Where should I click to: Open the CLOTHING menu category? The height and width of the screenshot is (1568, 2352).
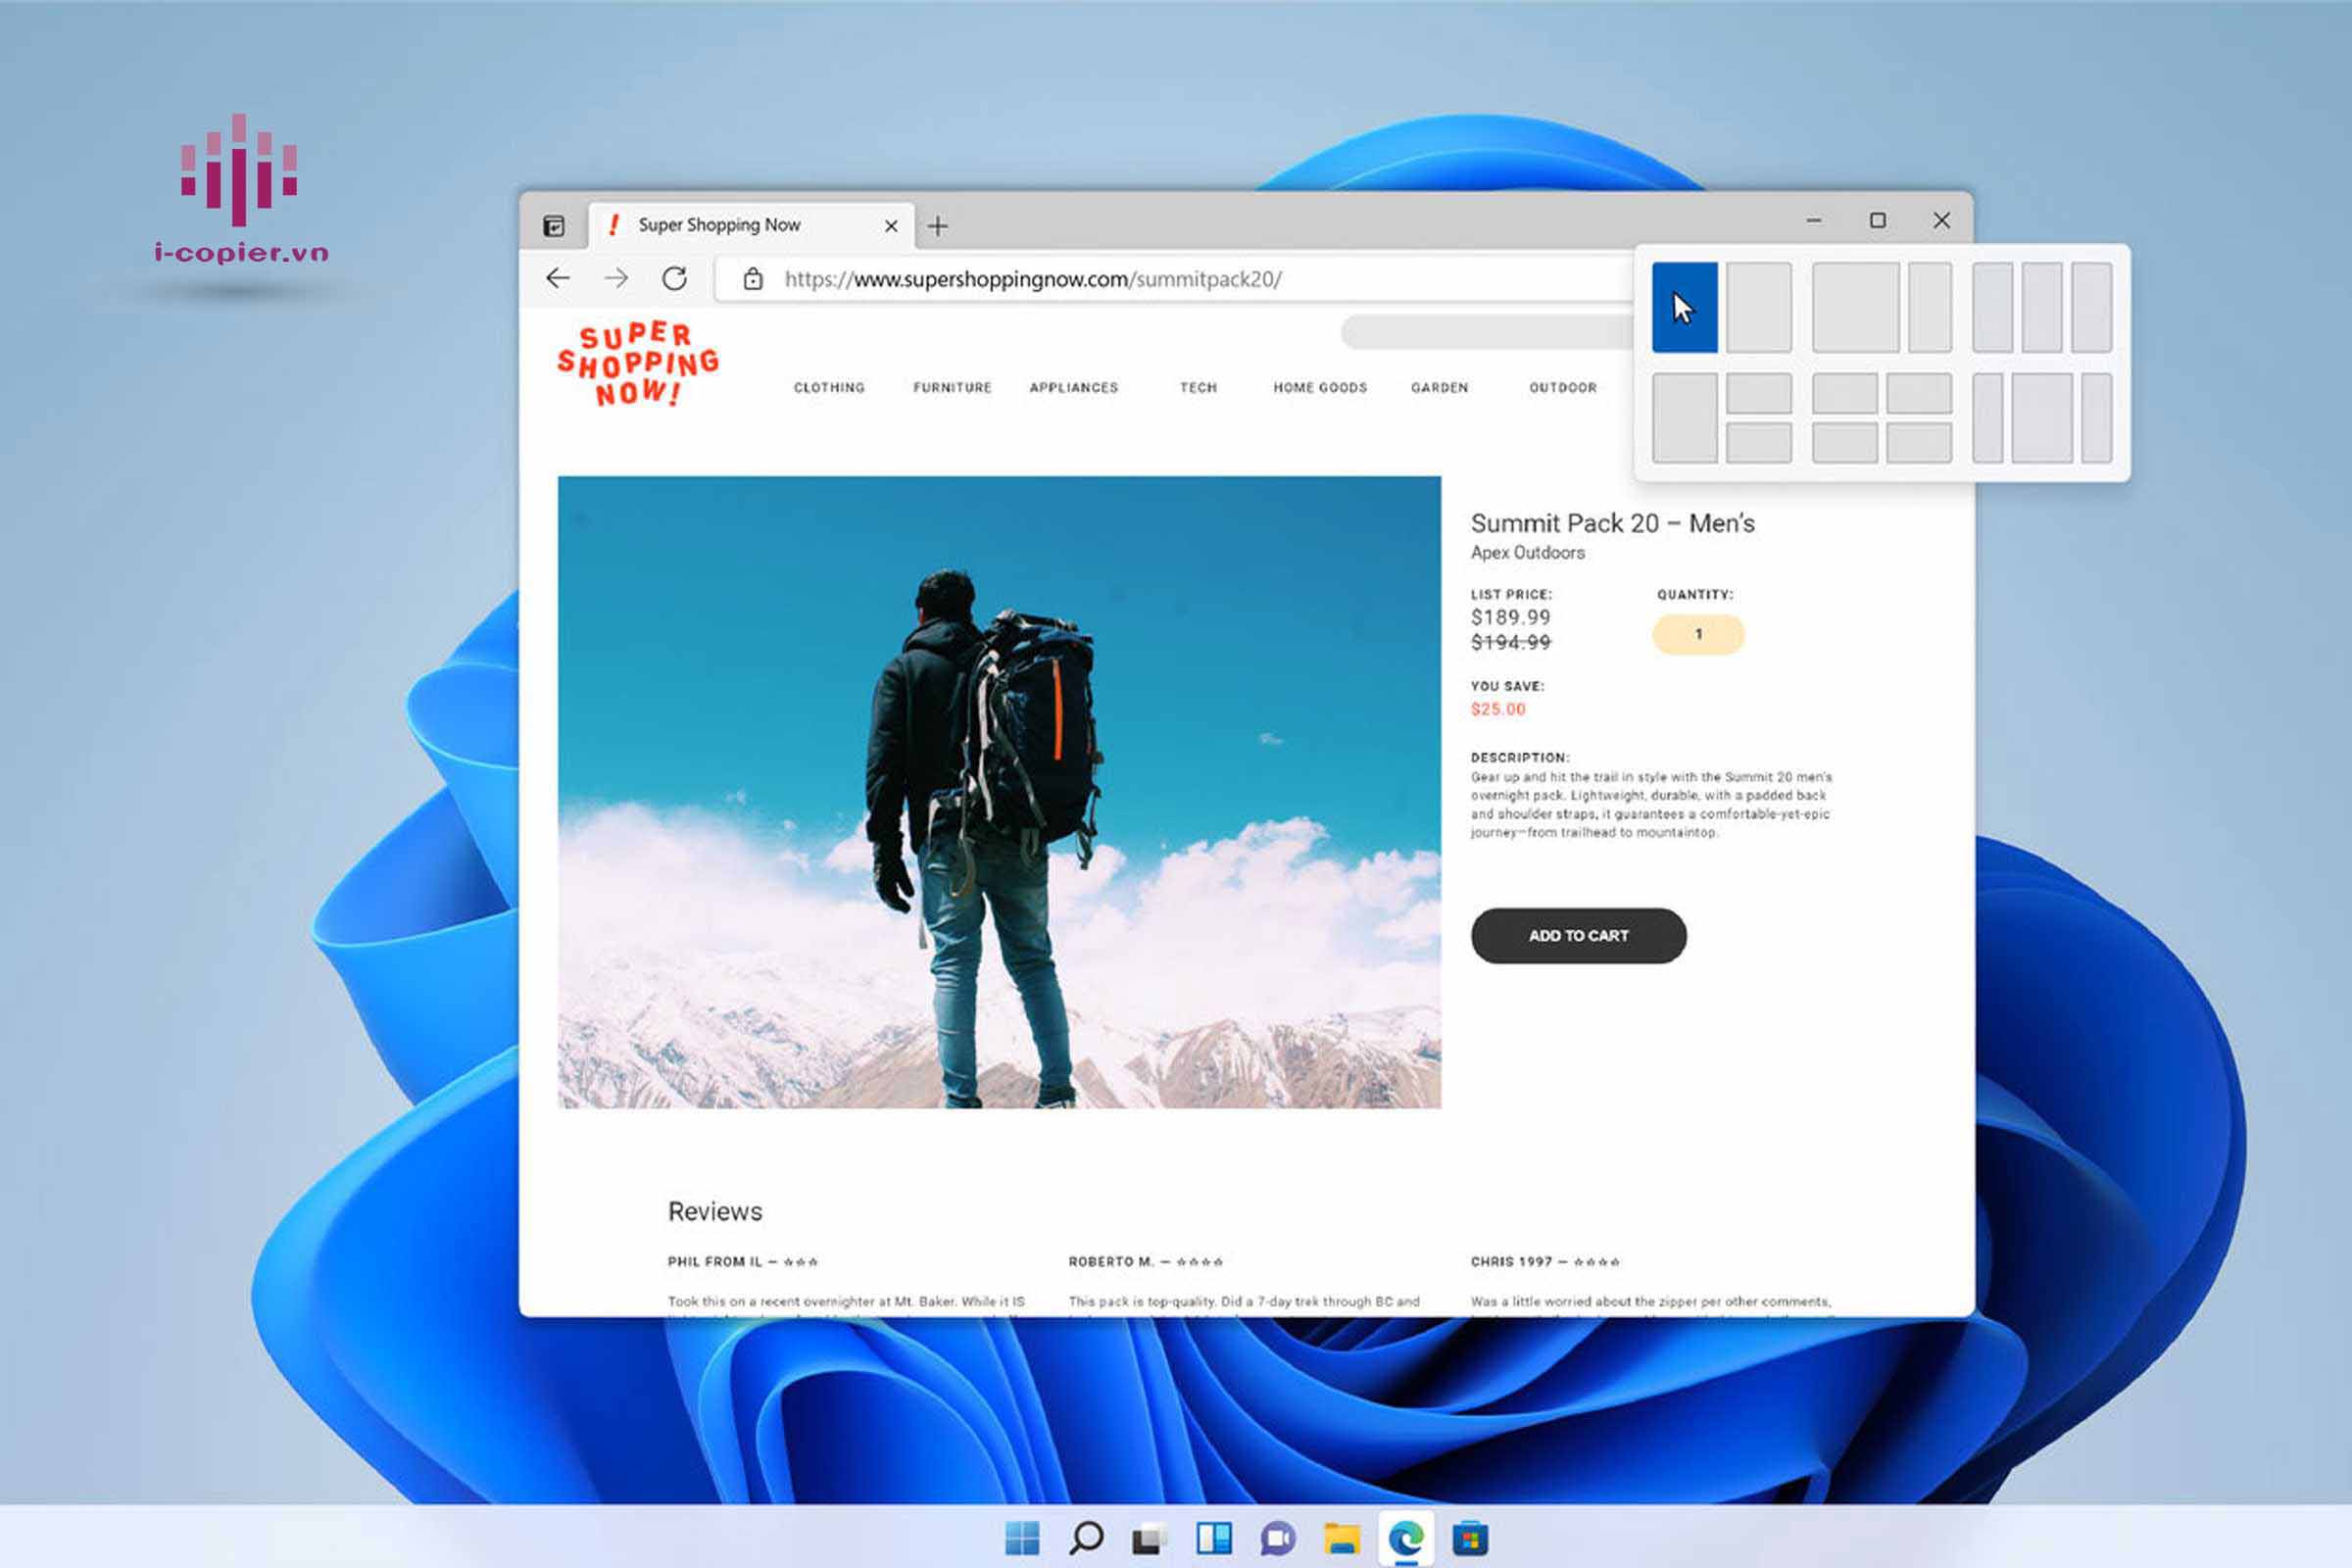pyautogui.click(x=829, y=388)
